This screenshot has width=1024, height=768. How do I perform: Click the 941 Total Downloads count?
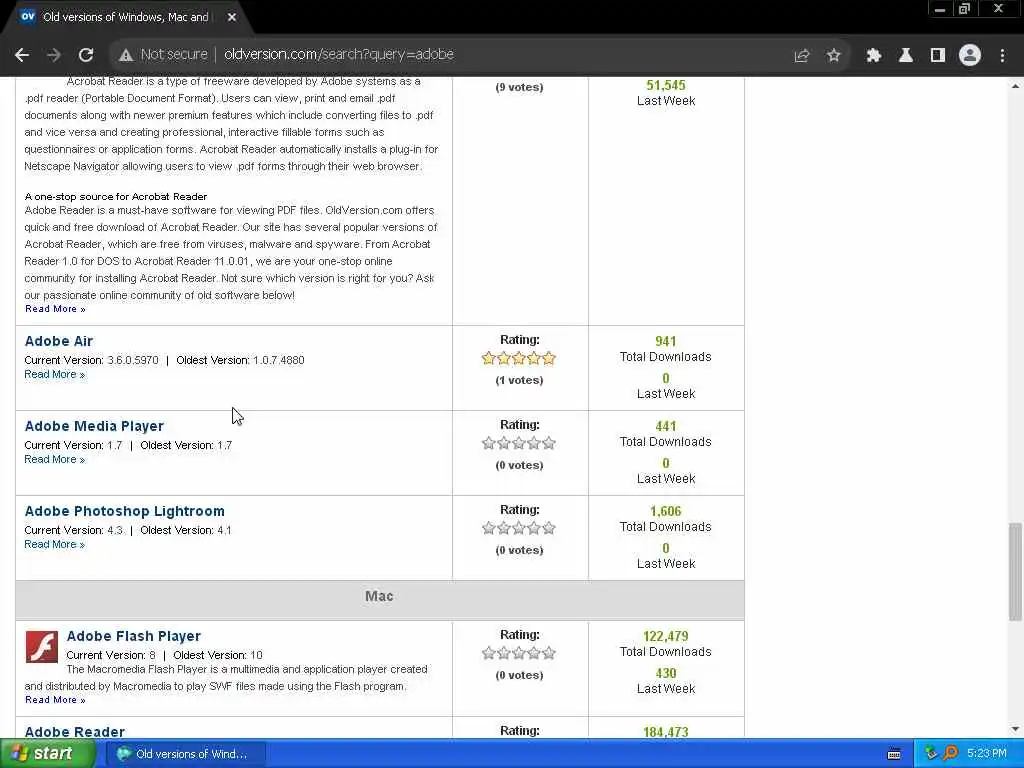click(665, 341)
